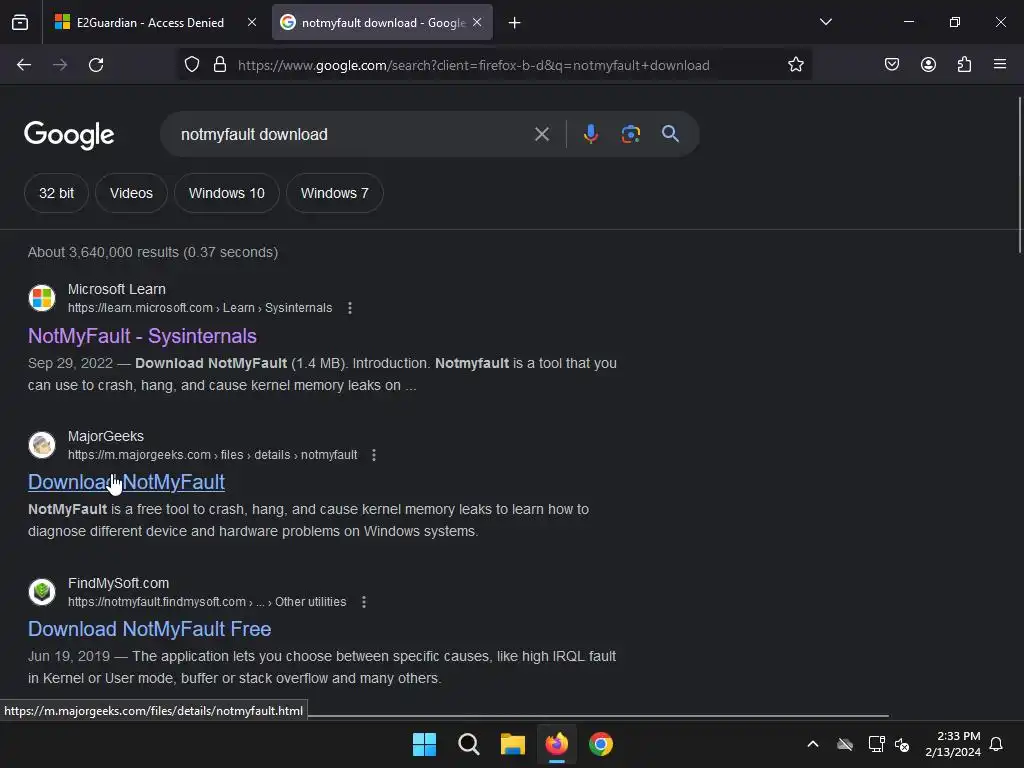Switch to Firefox in the taskbar
Screen dimensions: 1024x768
pyautogui.click(x=556, y=744)
